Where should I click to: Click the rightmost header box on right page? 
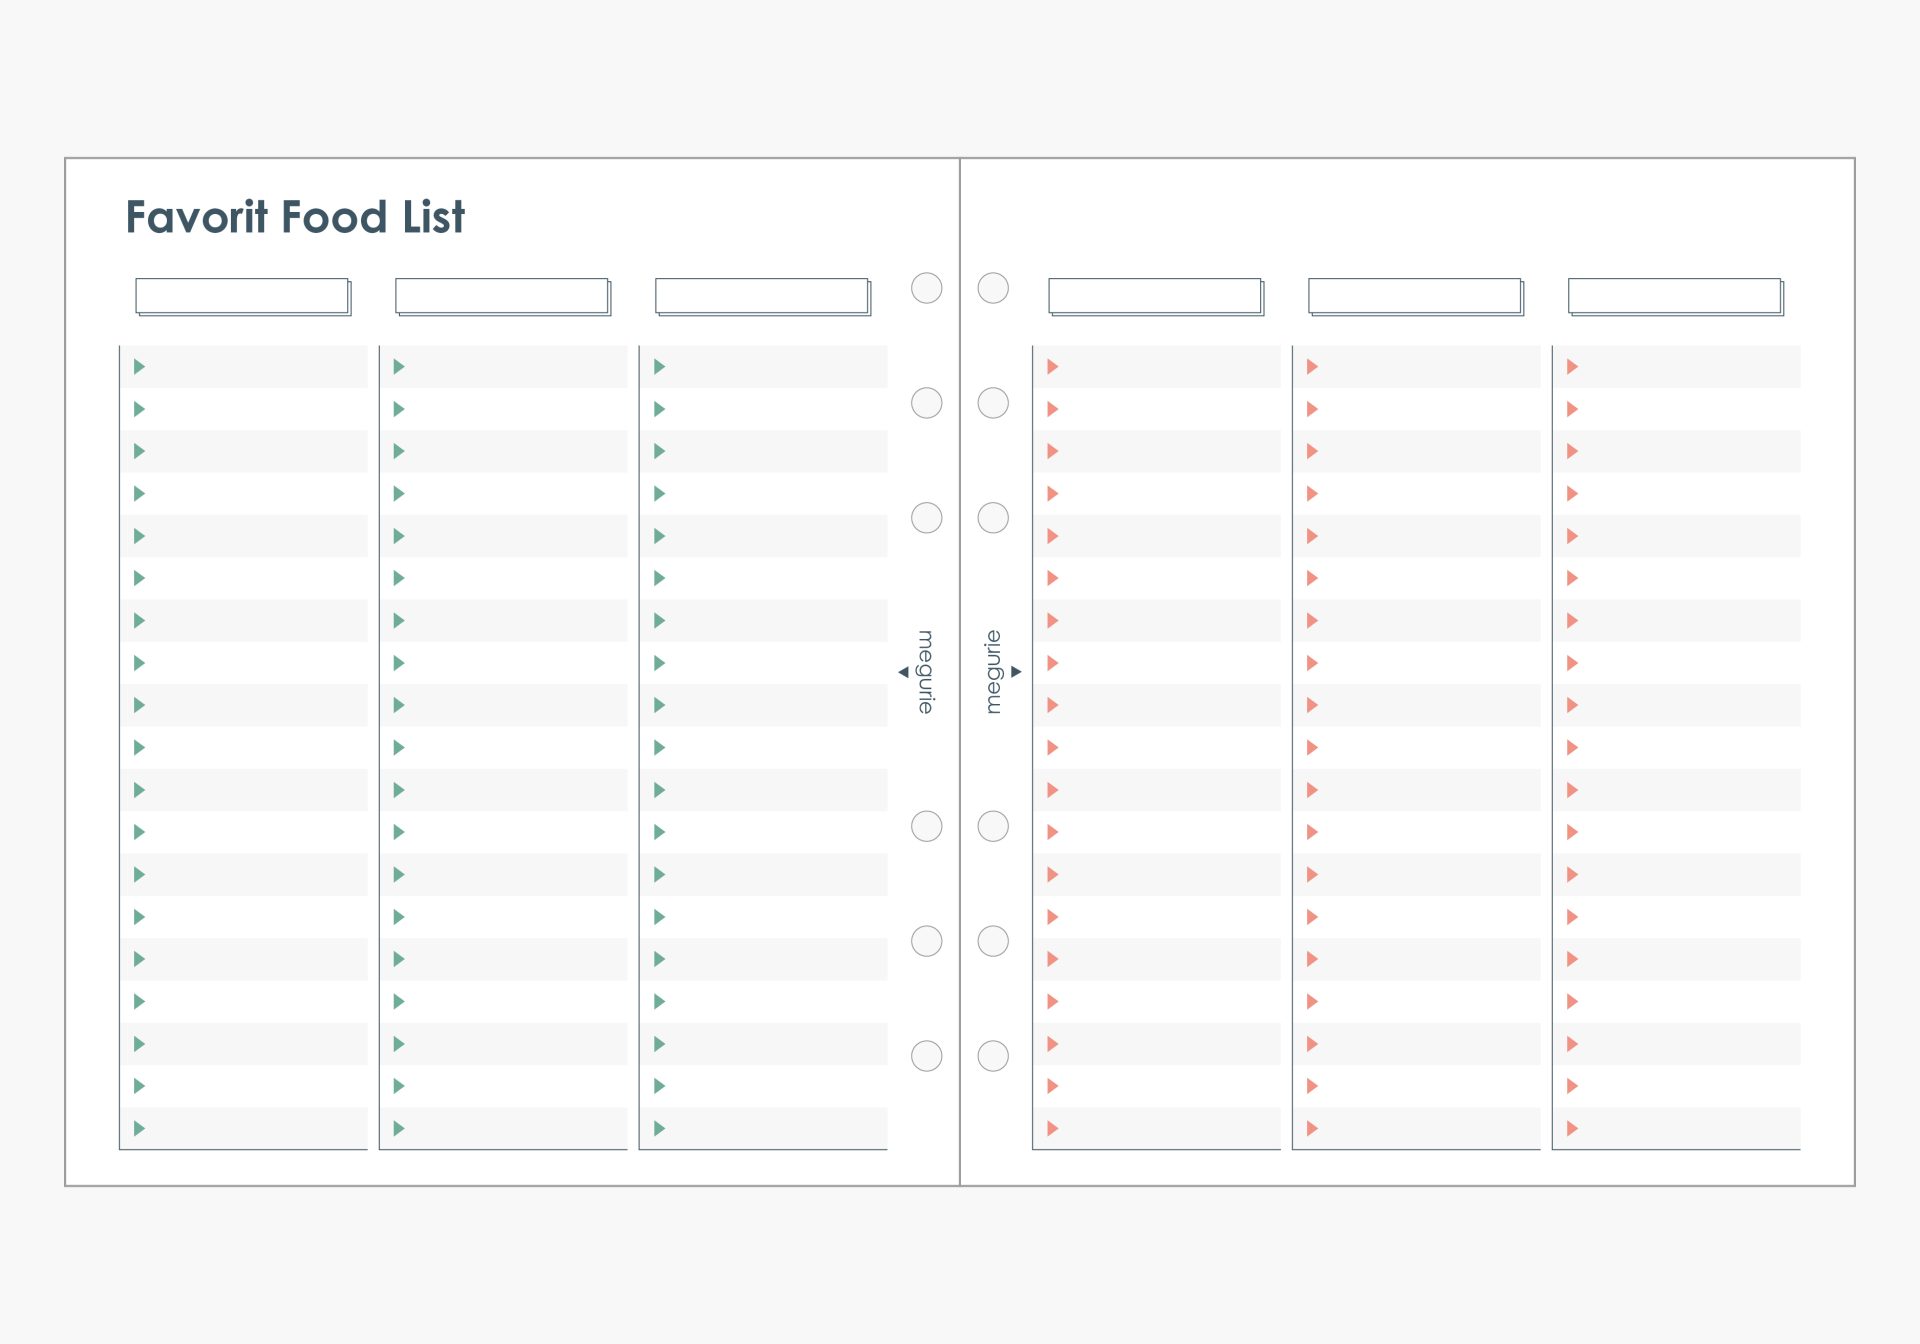coord(1674,296)
